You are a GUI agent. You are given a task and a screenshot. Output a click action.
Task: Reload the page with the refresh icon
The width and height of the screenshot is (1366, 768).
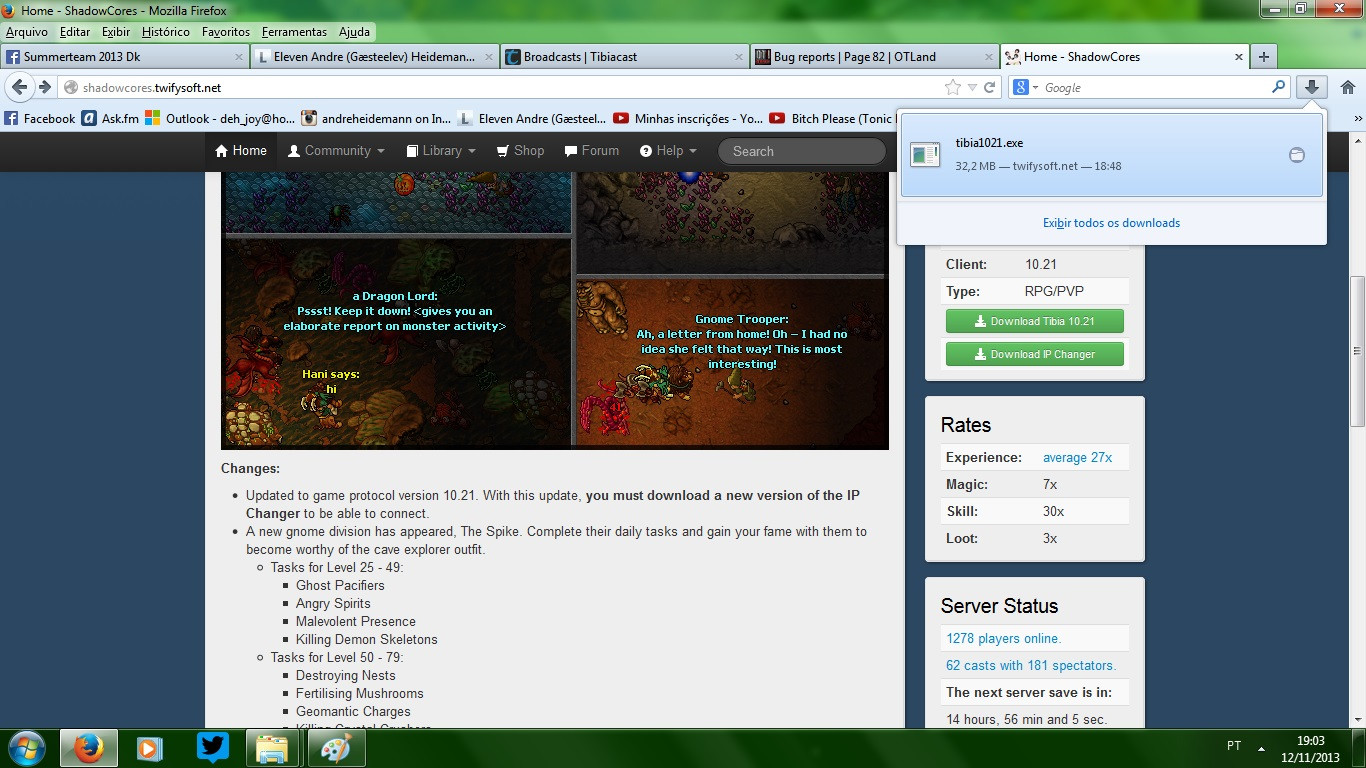[x=990, y=87]
